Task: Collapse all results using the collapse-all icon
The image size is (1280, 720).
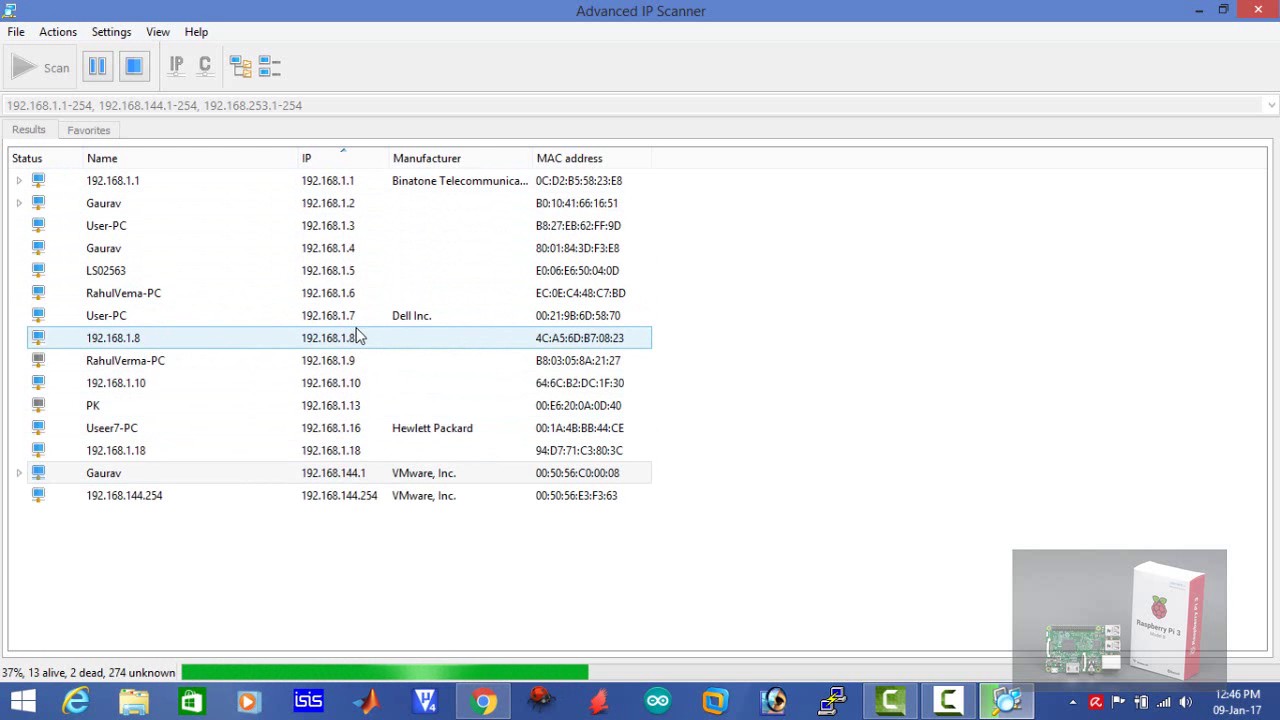Action: [x=269, y=67]
